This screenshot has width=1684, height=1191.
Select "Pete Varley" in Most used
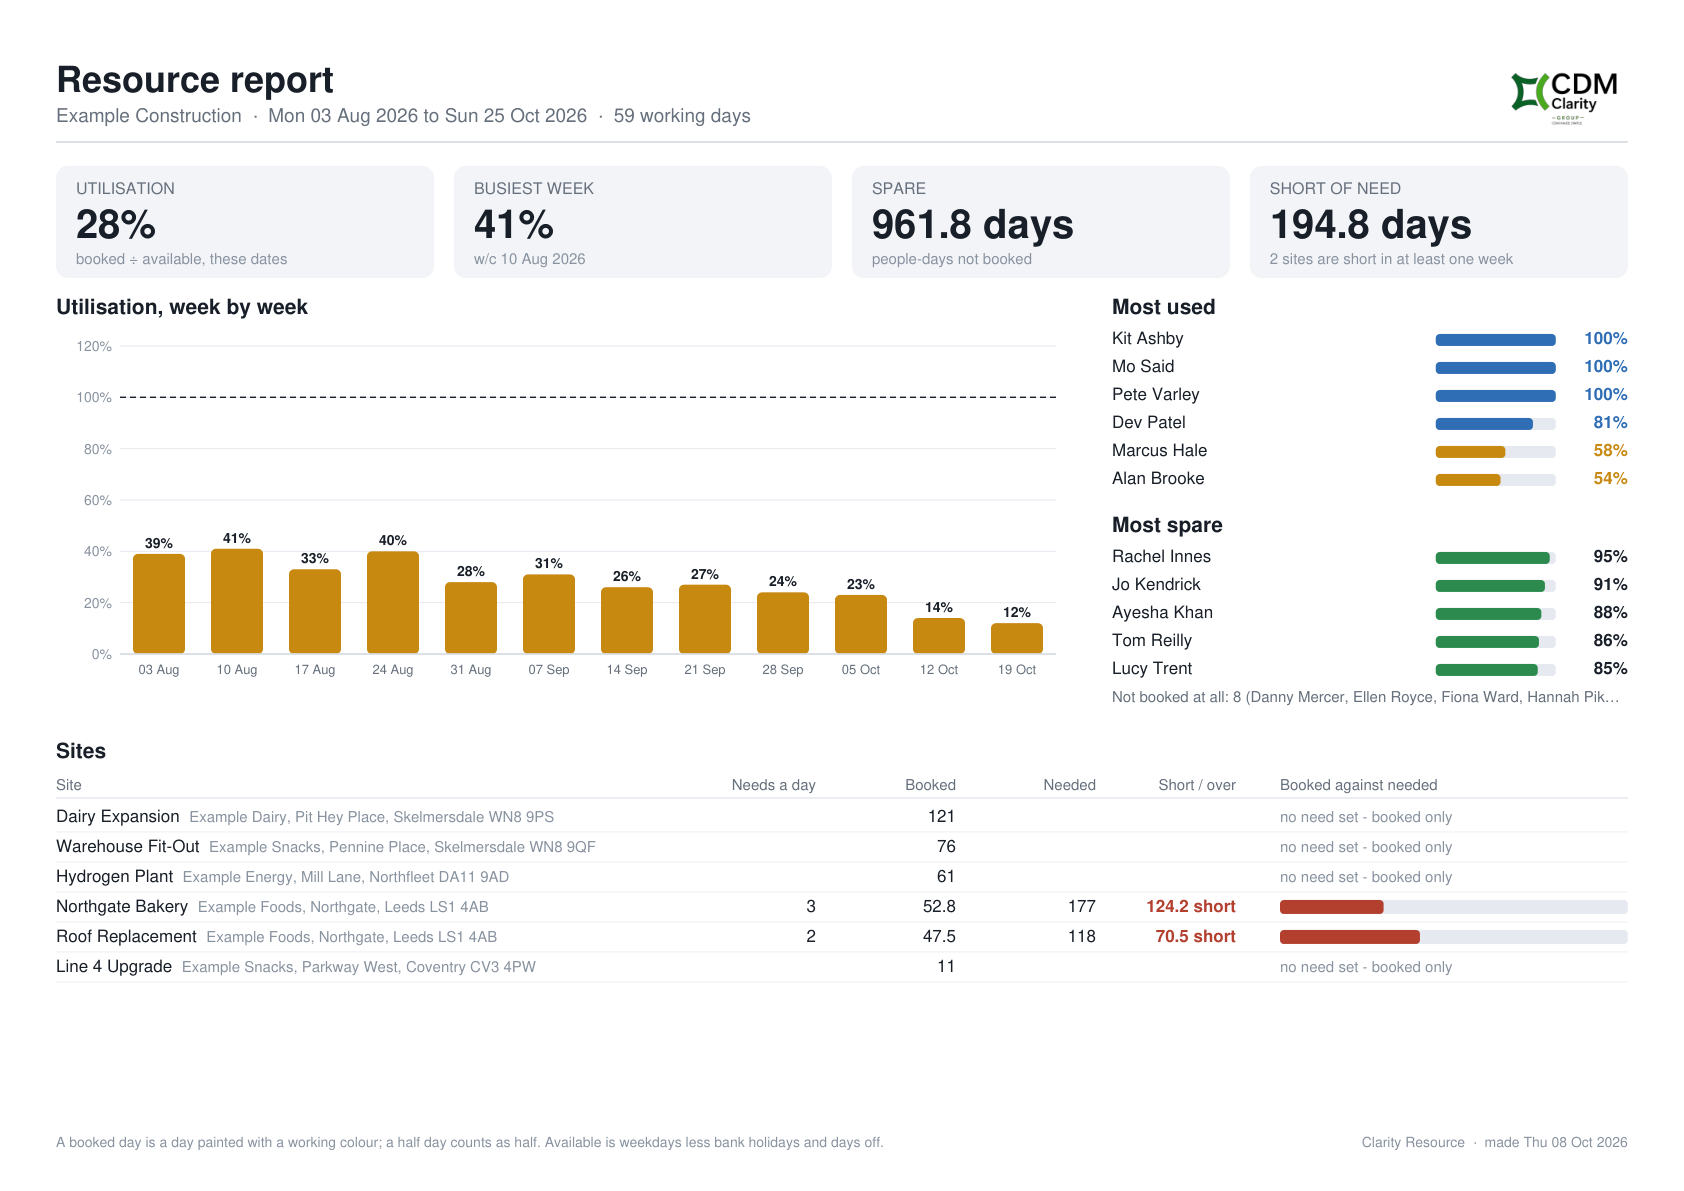click(x=1155, y=395)
